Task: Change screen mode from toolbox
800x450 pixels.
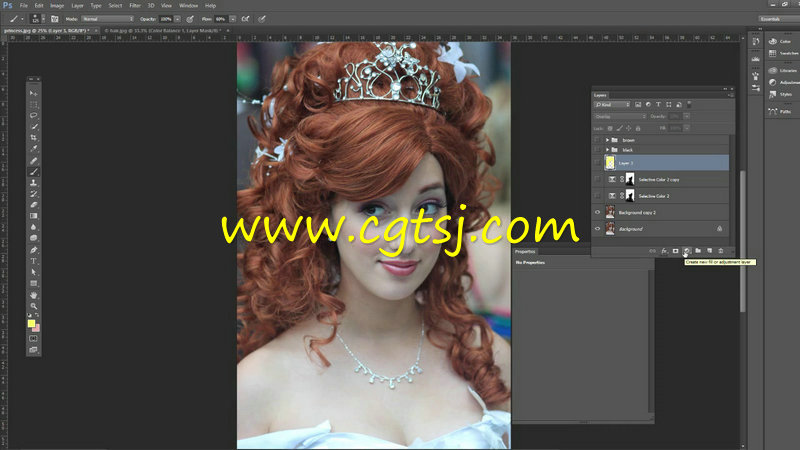Action: click(x=33, y=350)
